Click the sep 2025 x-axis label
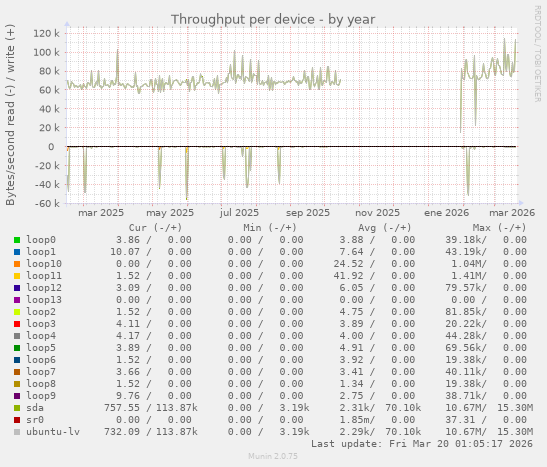 point(308,213)
